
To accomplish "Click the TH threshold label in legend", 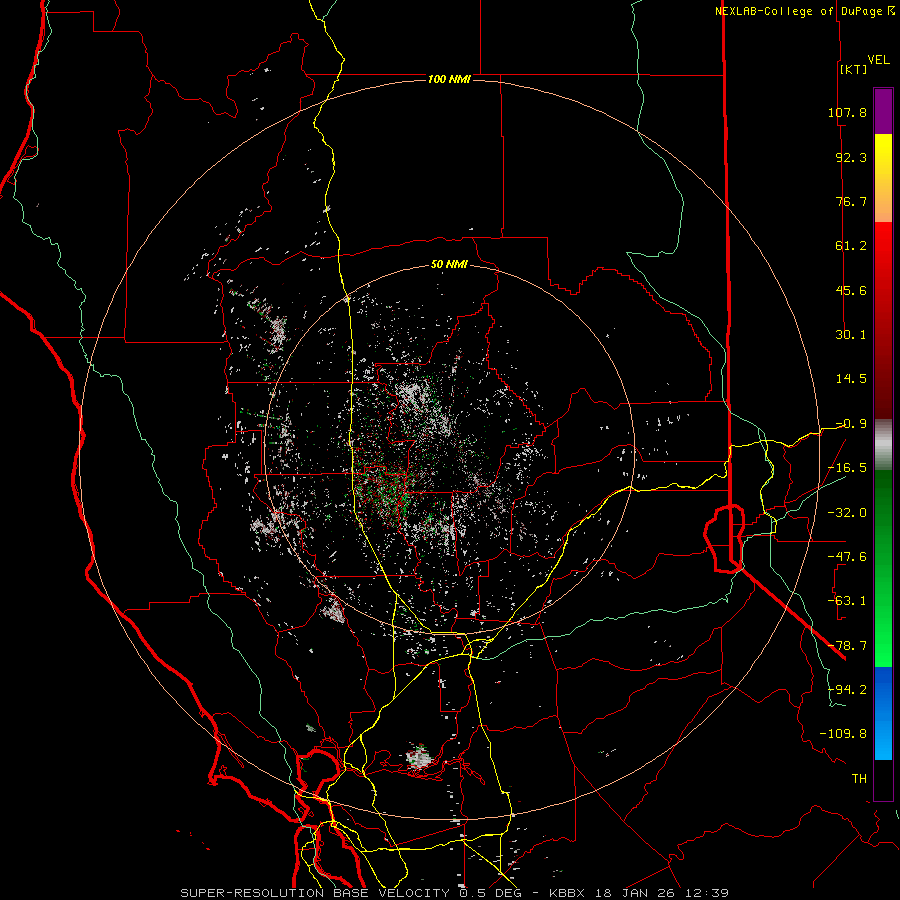I will 859,779.
